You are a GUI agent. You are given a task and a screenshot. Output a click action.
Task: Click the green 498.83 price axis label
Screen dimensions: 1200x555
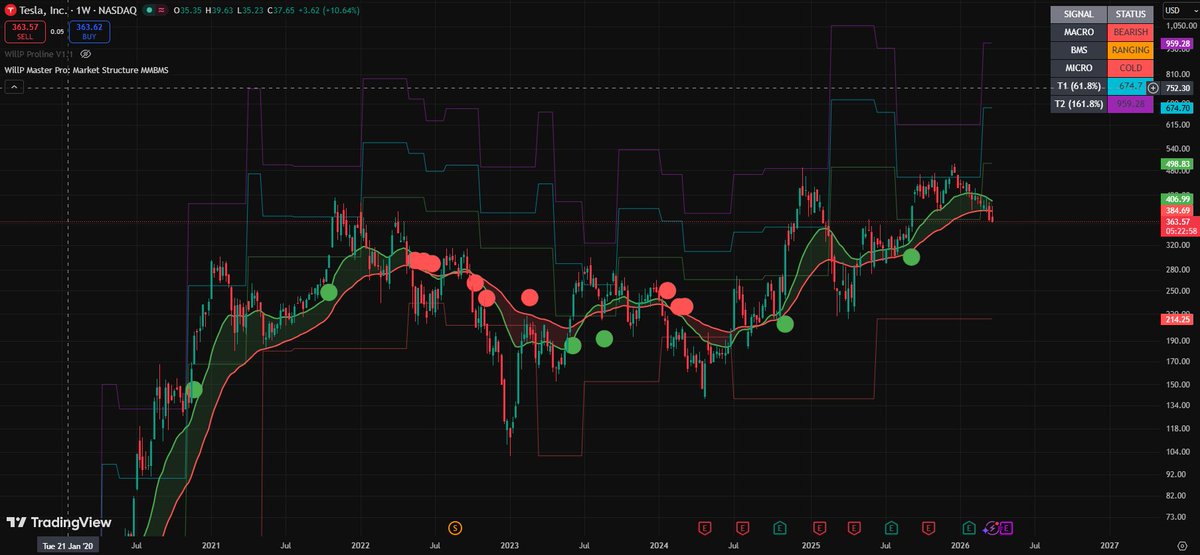tap(1176, 163)
